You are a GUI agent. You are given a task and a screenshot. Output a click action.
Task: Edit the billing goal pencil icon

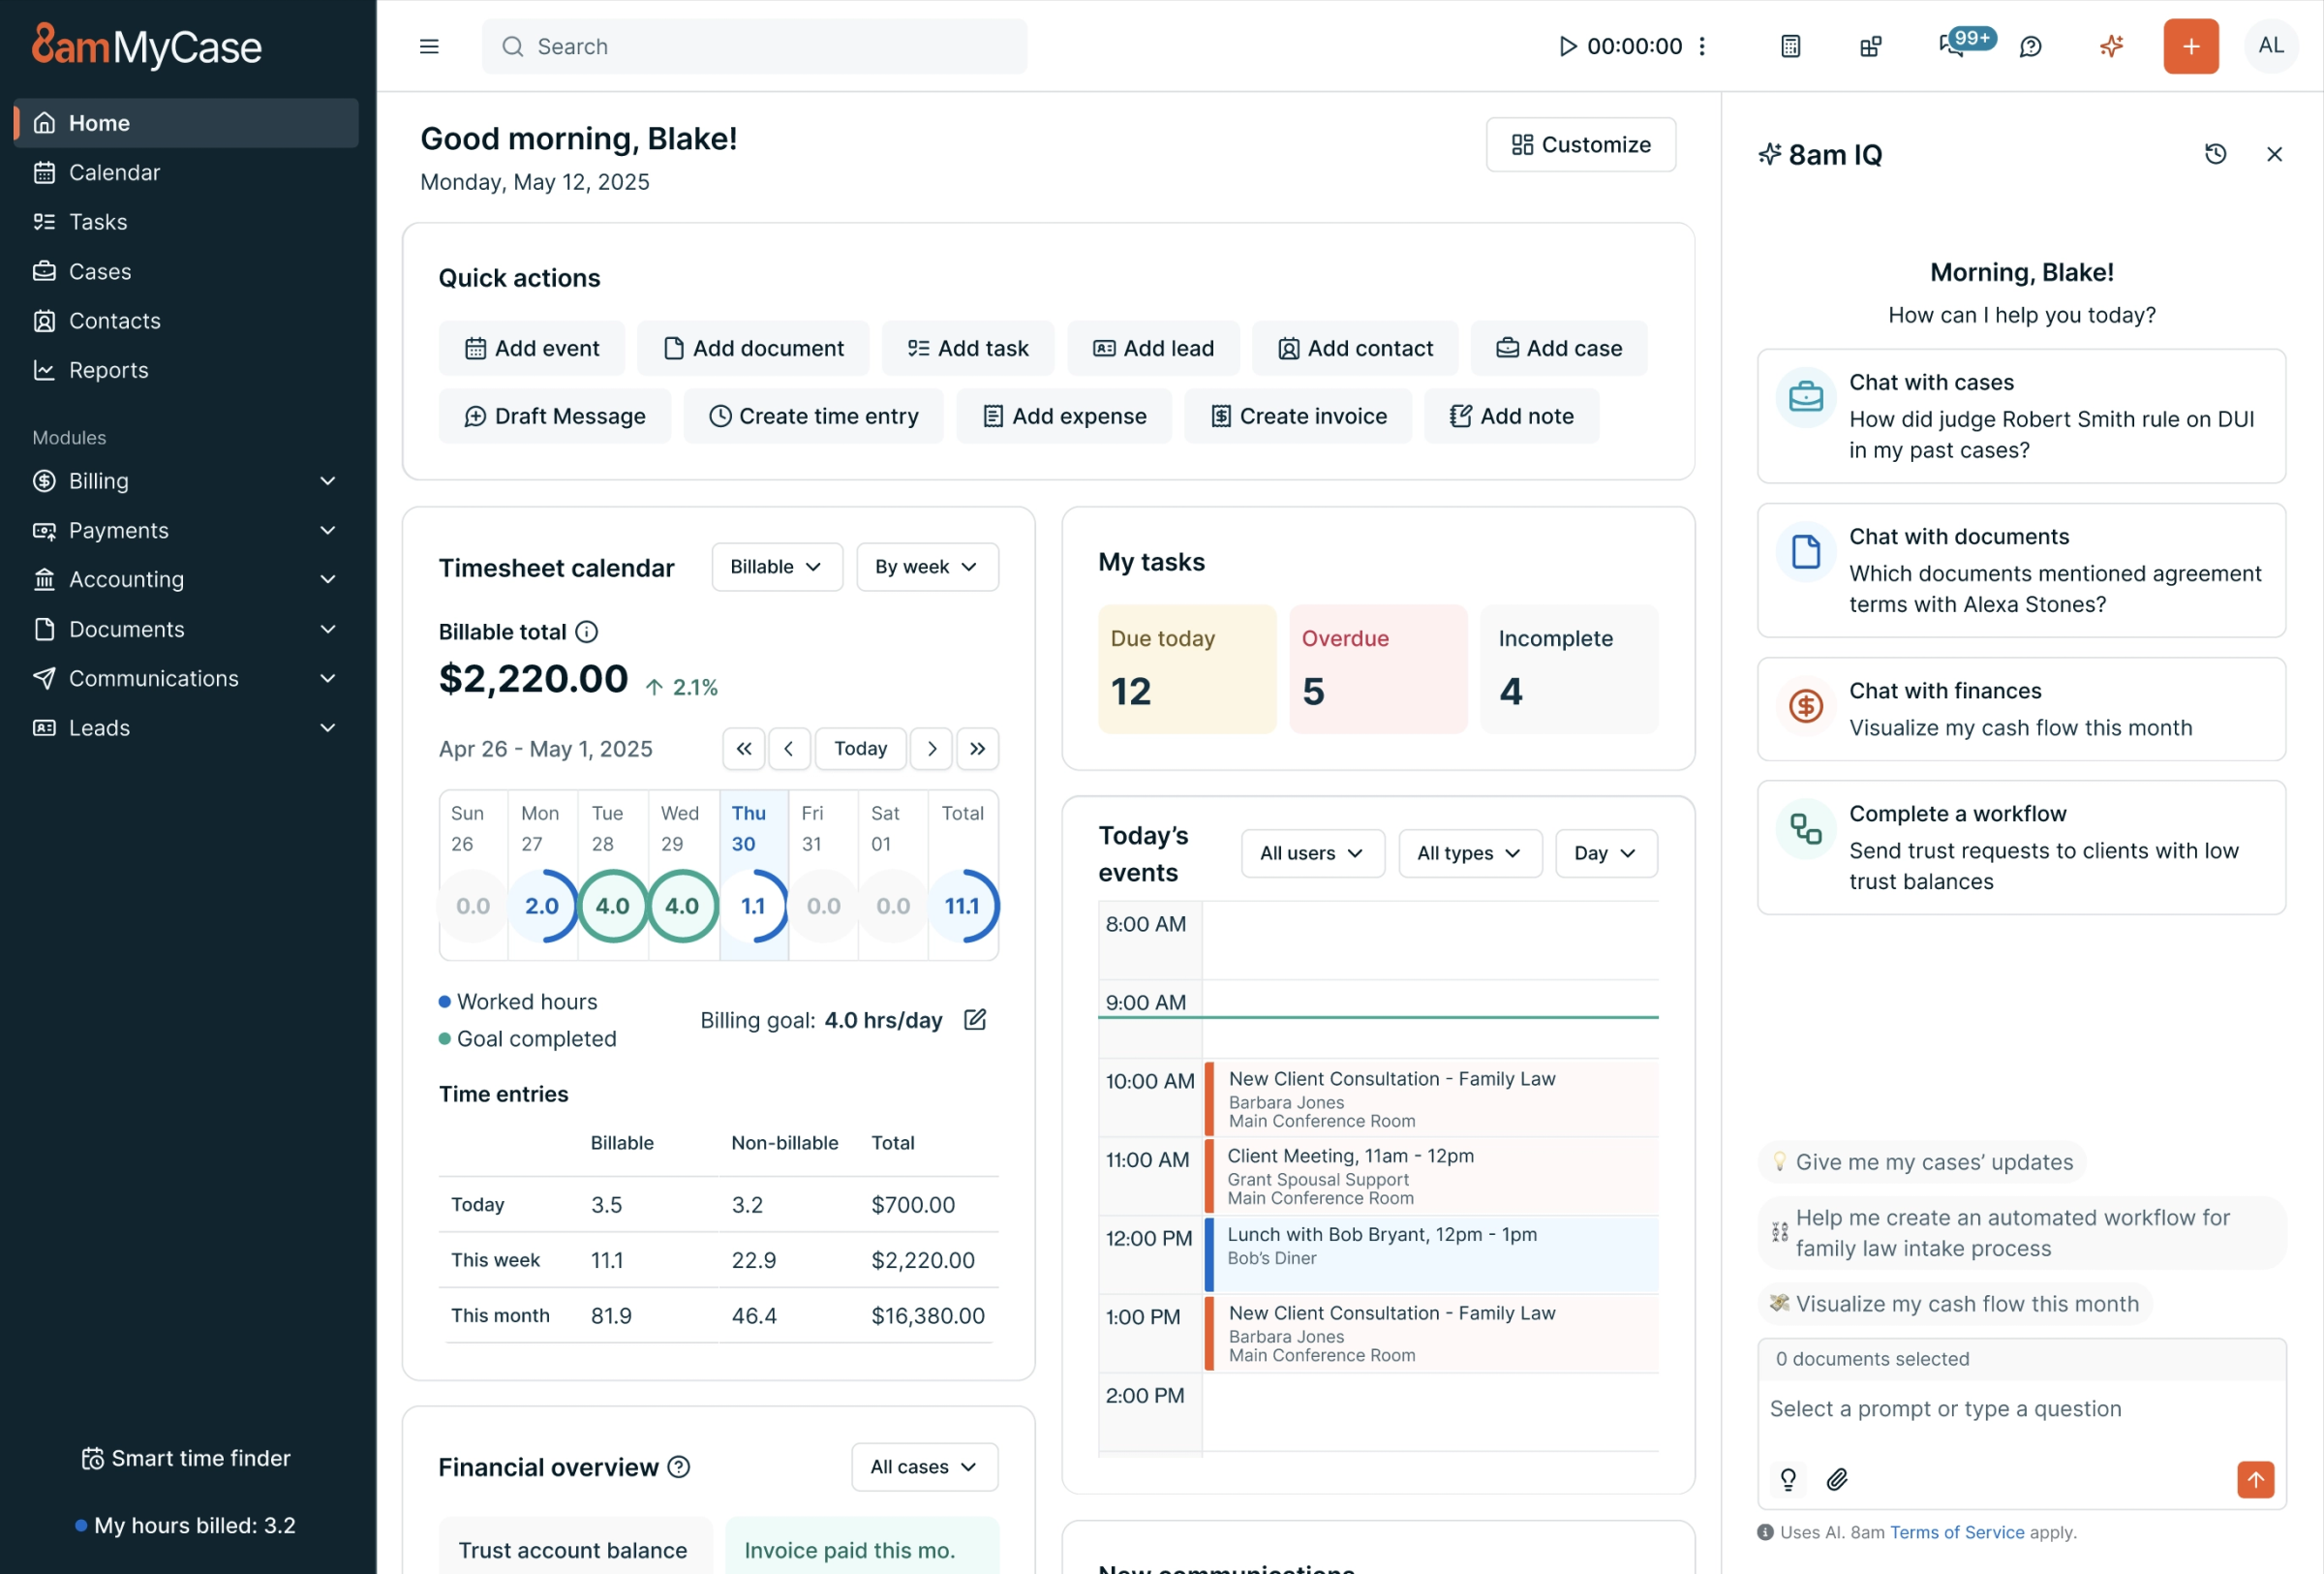pos(975,1020)
